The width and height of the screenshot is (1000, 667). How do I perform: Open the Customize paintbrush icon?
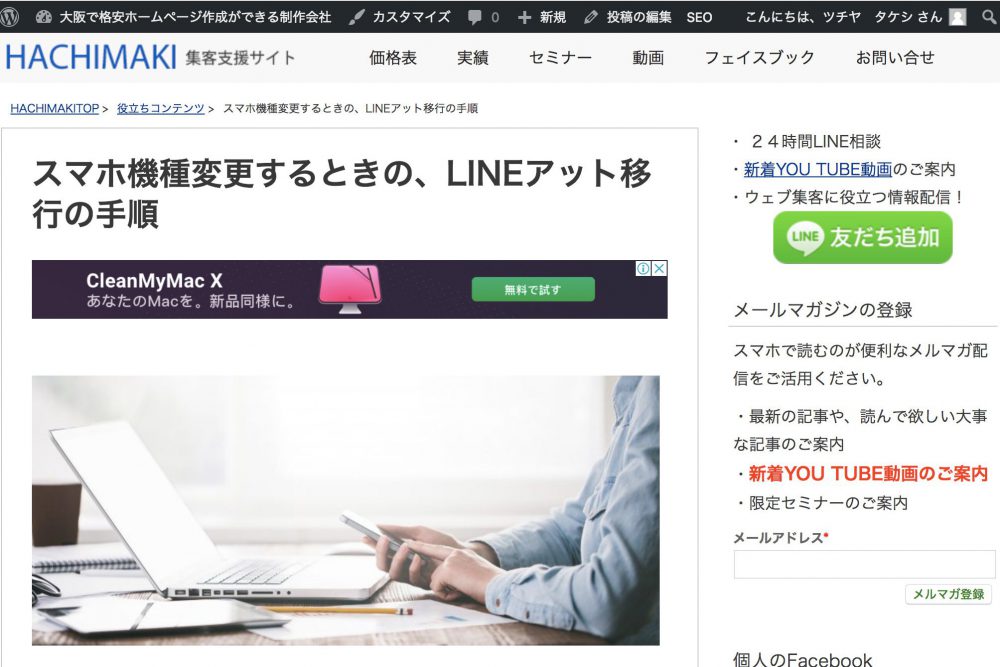click(x=357, y=17)
